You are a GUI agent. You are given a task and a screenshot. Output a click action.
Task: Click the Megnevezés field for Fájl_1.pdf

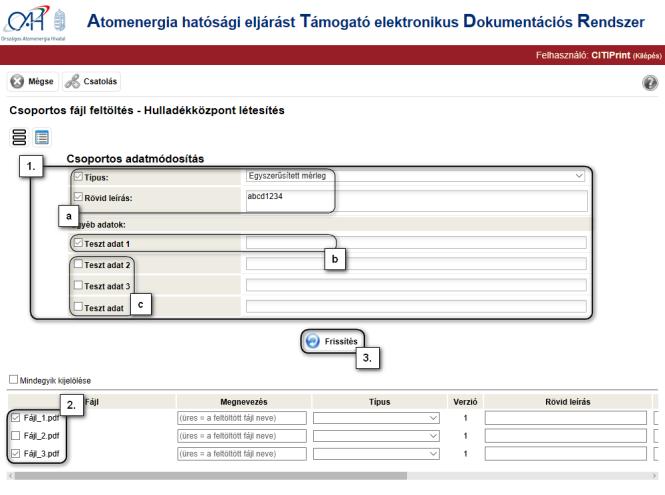[242, 418]
